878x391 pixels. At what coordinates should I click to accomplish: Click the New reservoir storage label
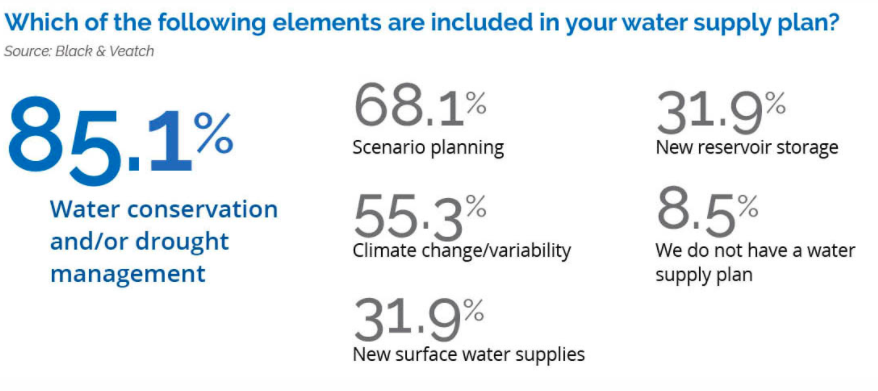pos(747,147)
